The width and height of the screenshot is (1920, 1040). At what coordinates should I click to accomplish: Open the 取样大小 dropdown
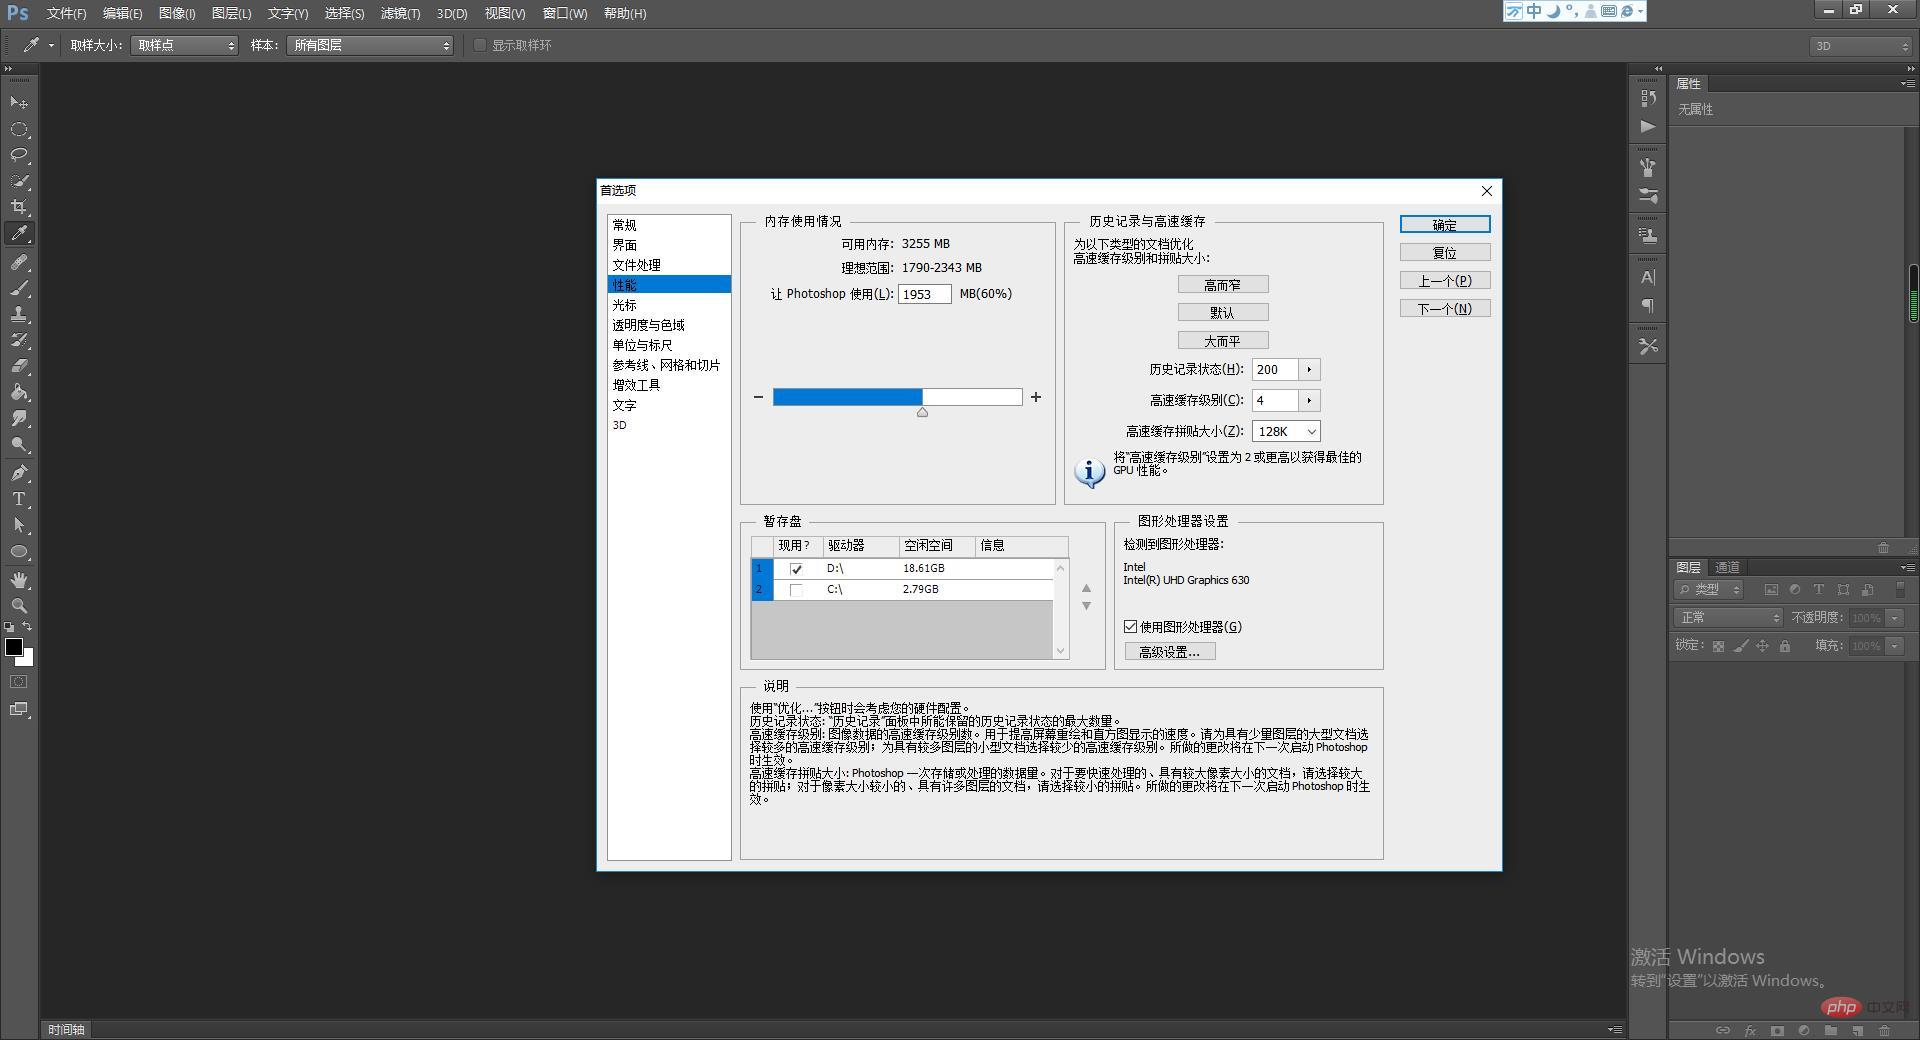pos(185,45)
